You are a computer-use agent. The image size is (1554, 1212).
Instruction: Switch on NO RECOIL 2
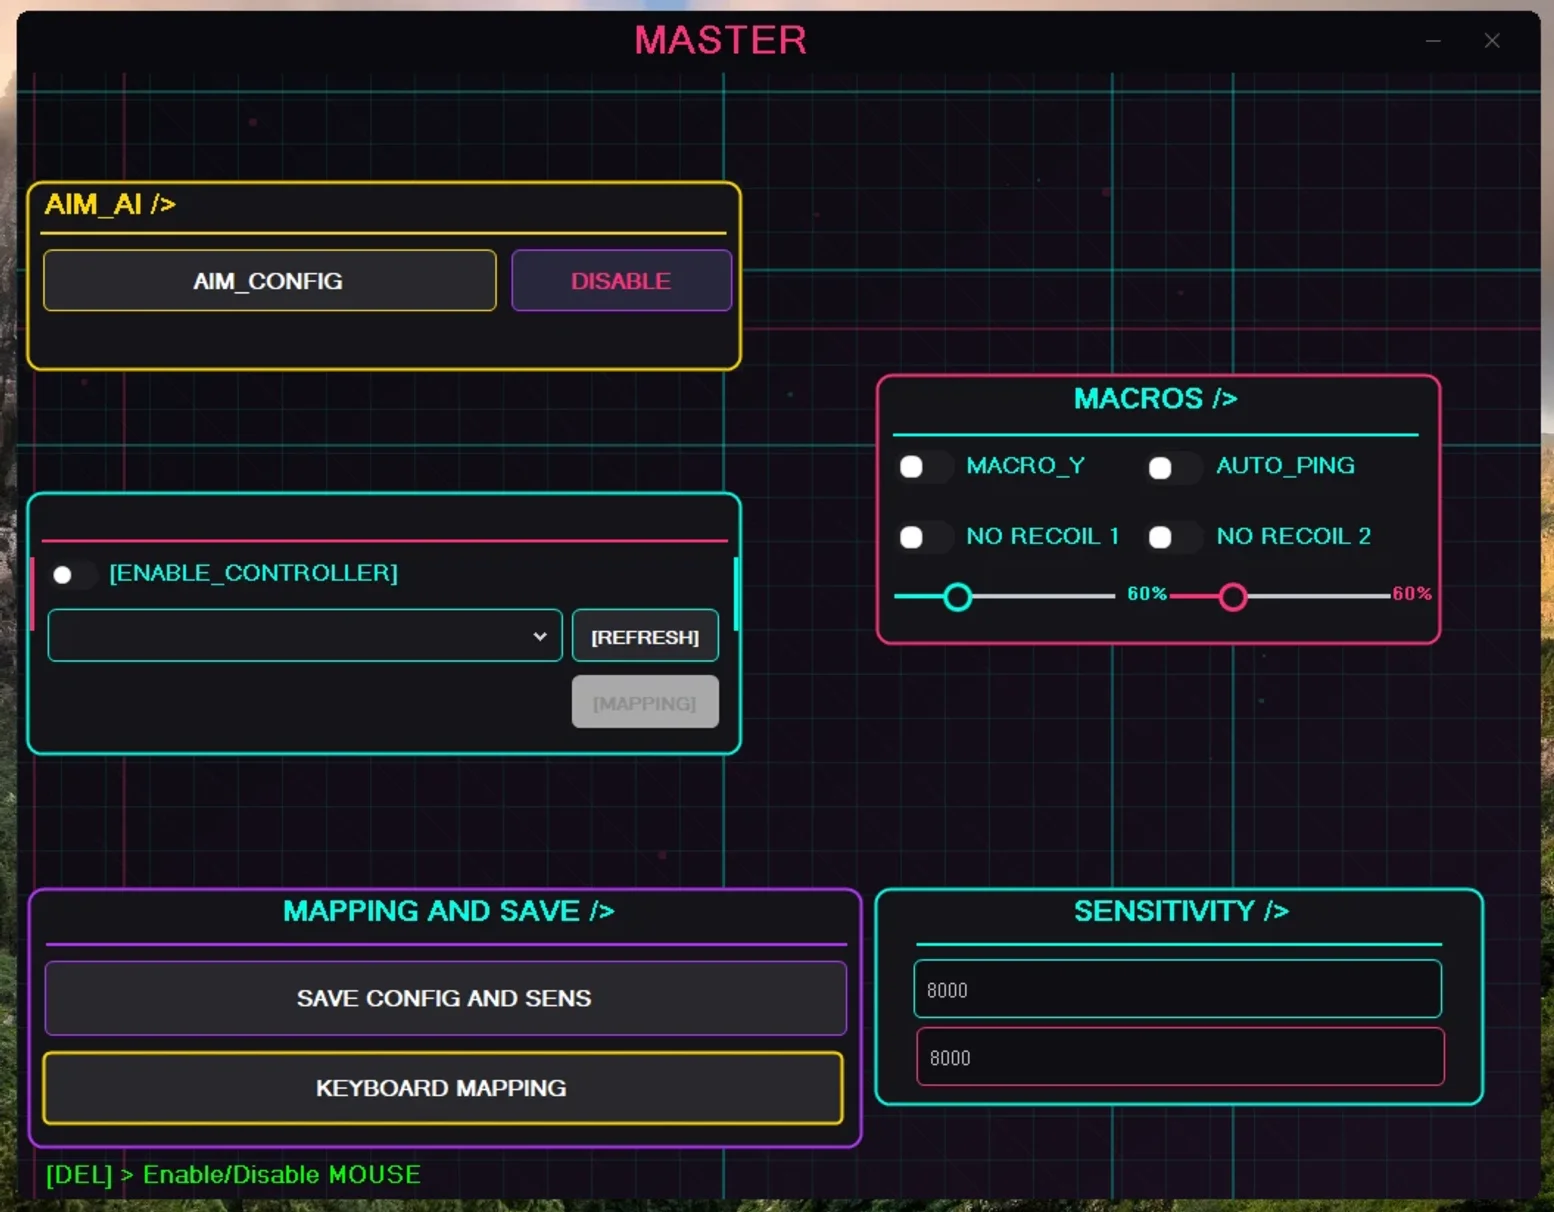pyautogui.click(x=1172, y=537)
